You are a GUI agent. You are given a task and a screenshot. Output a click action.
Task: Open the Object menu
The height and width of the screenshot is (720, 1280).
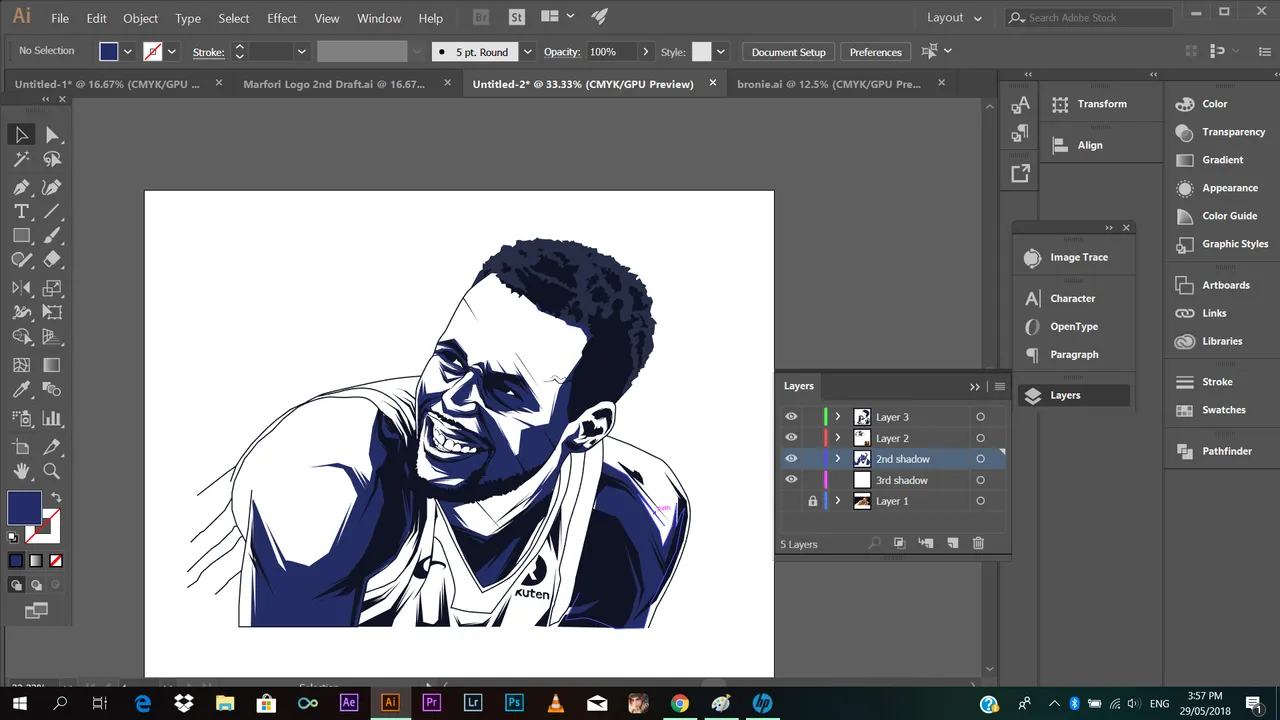pyautogui.click(x=140, y=18)
